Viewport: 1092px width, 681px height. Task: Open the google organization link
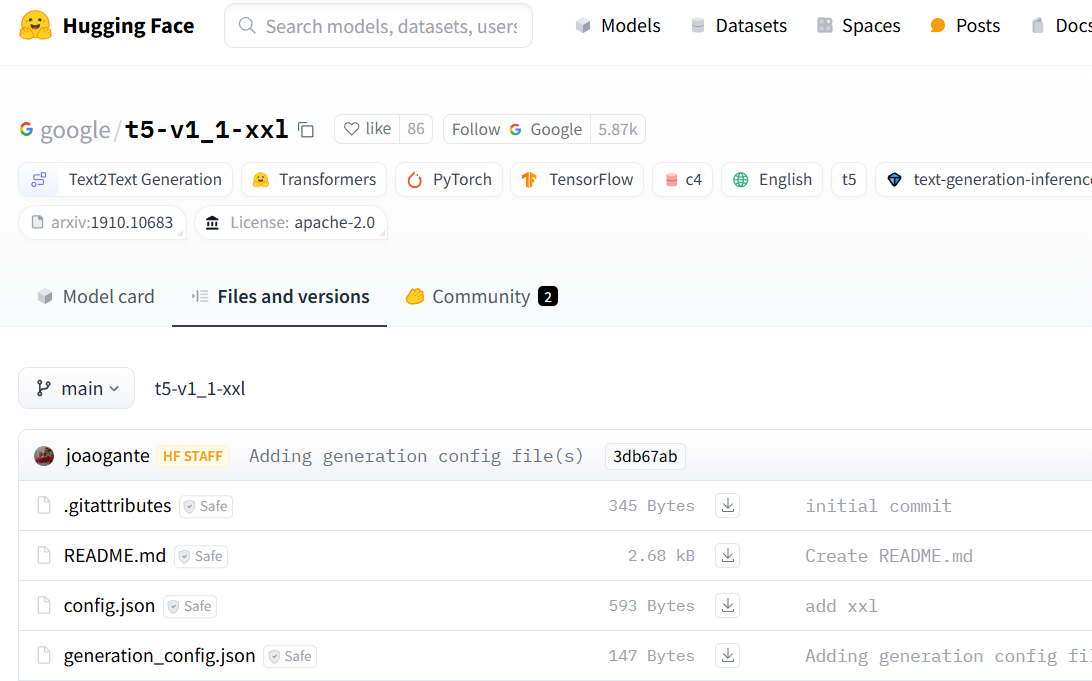[x=75, y=130]
